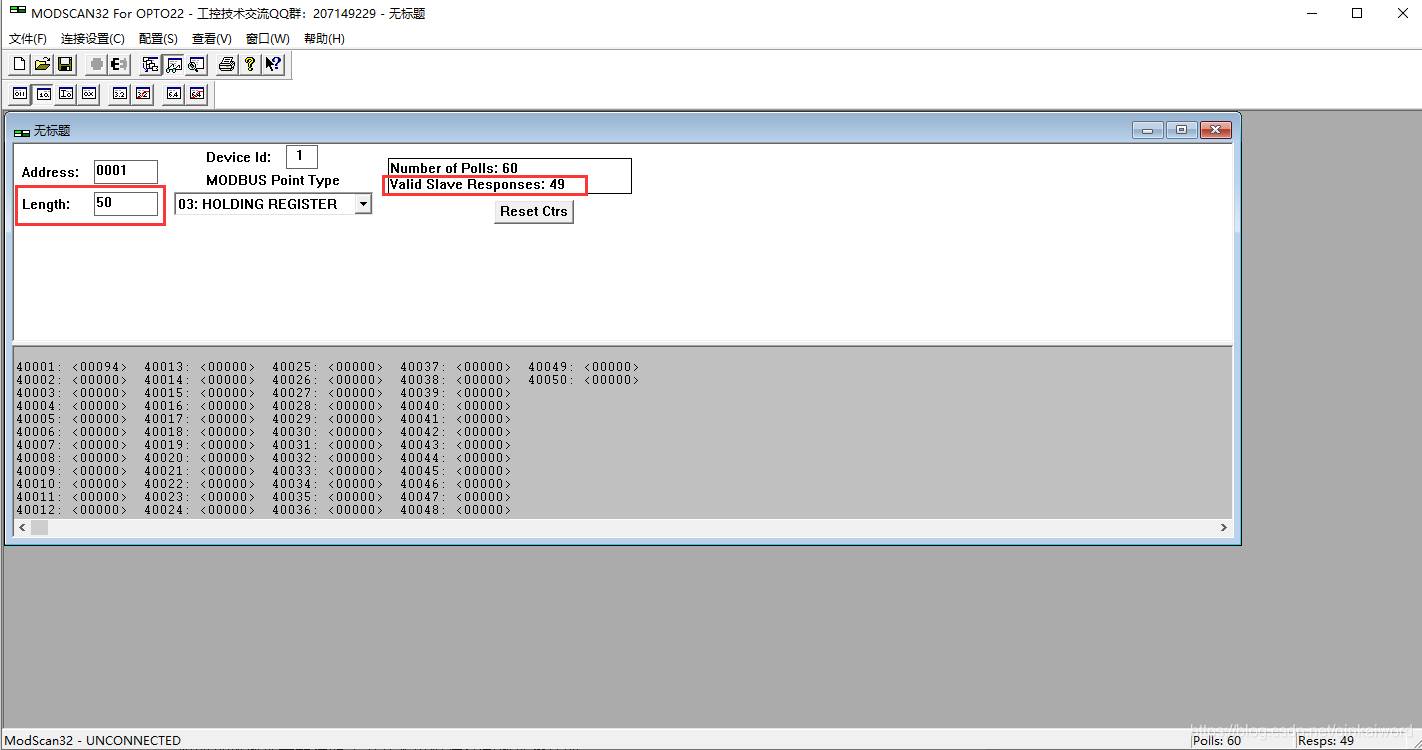Viewport: 1422px width, 750px height.
Task: Click the Length input field
Action: click(x=126, y=204)
